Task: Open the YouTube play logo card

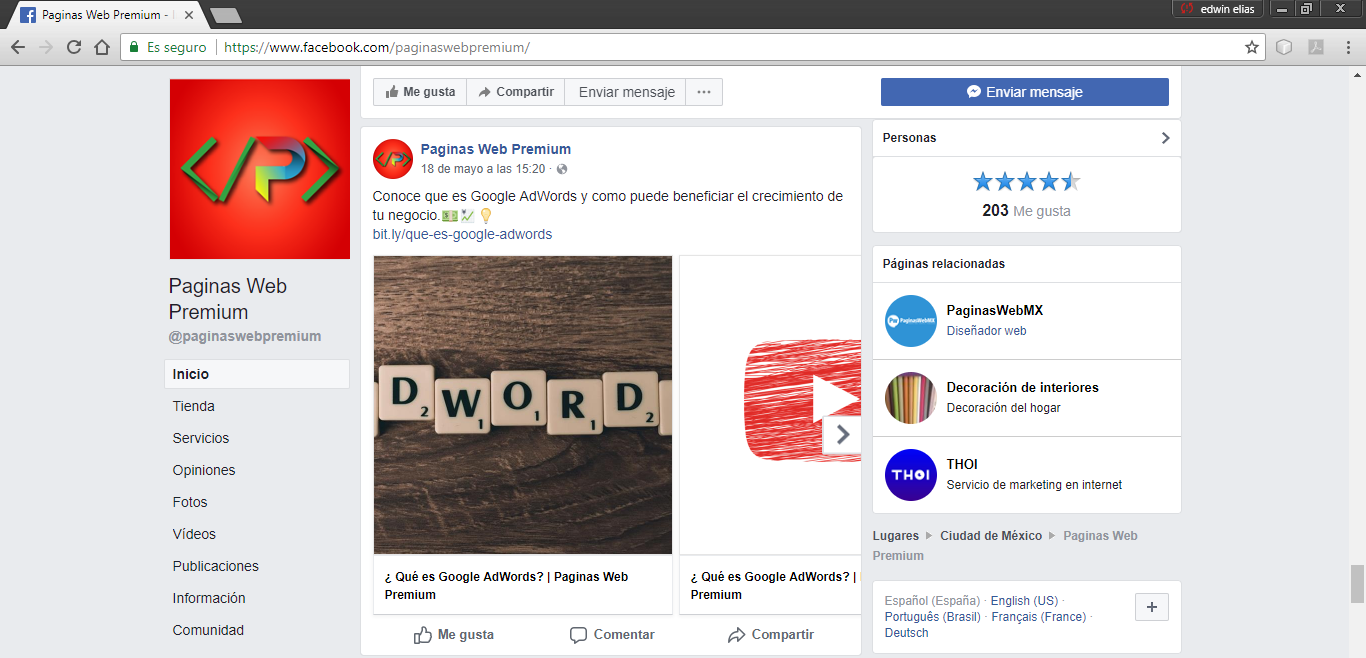Action: point(770,405)
